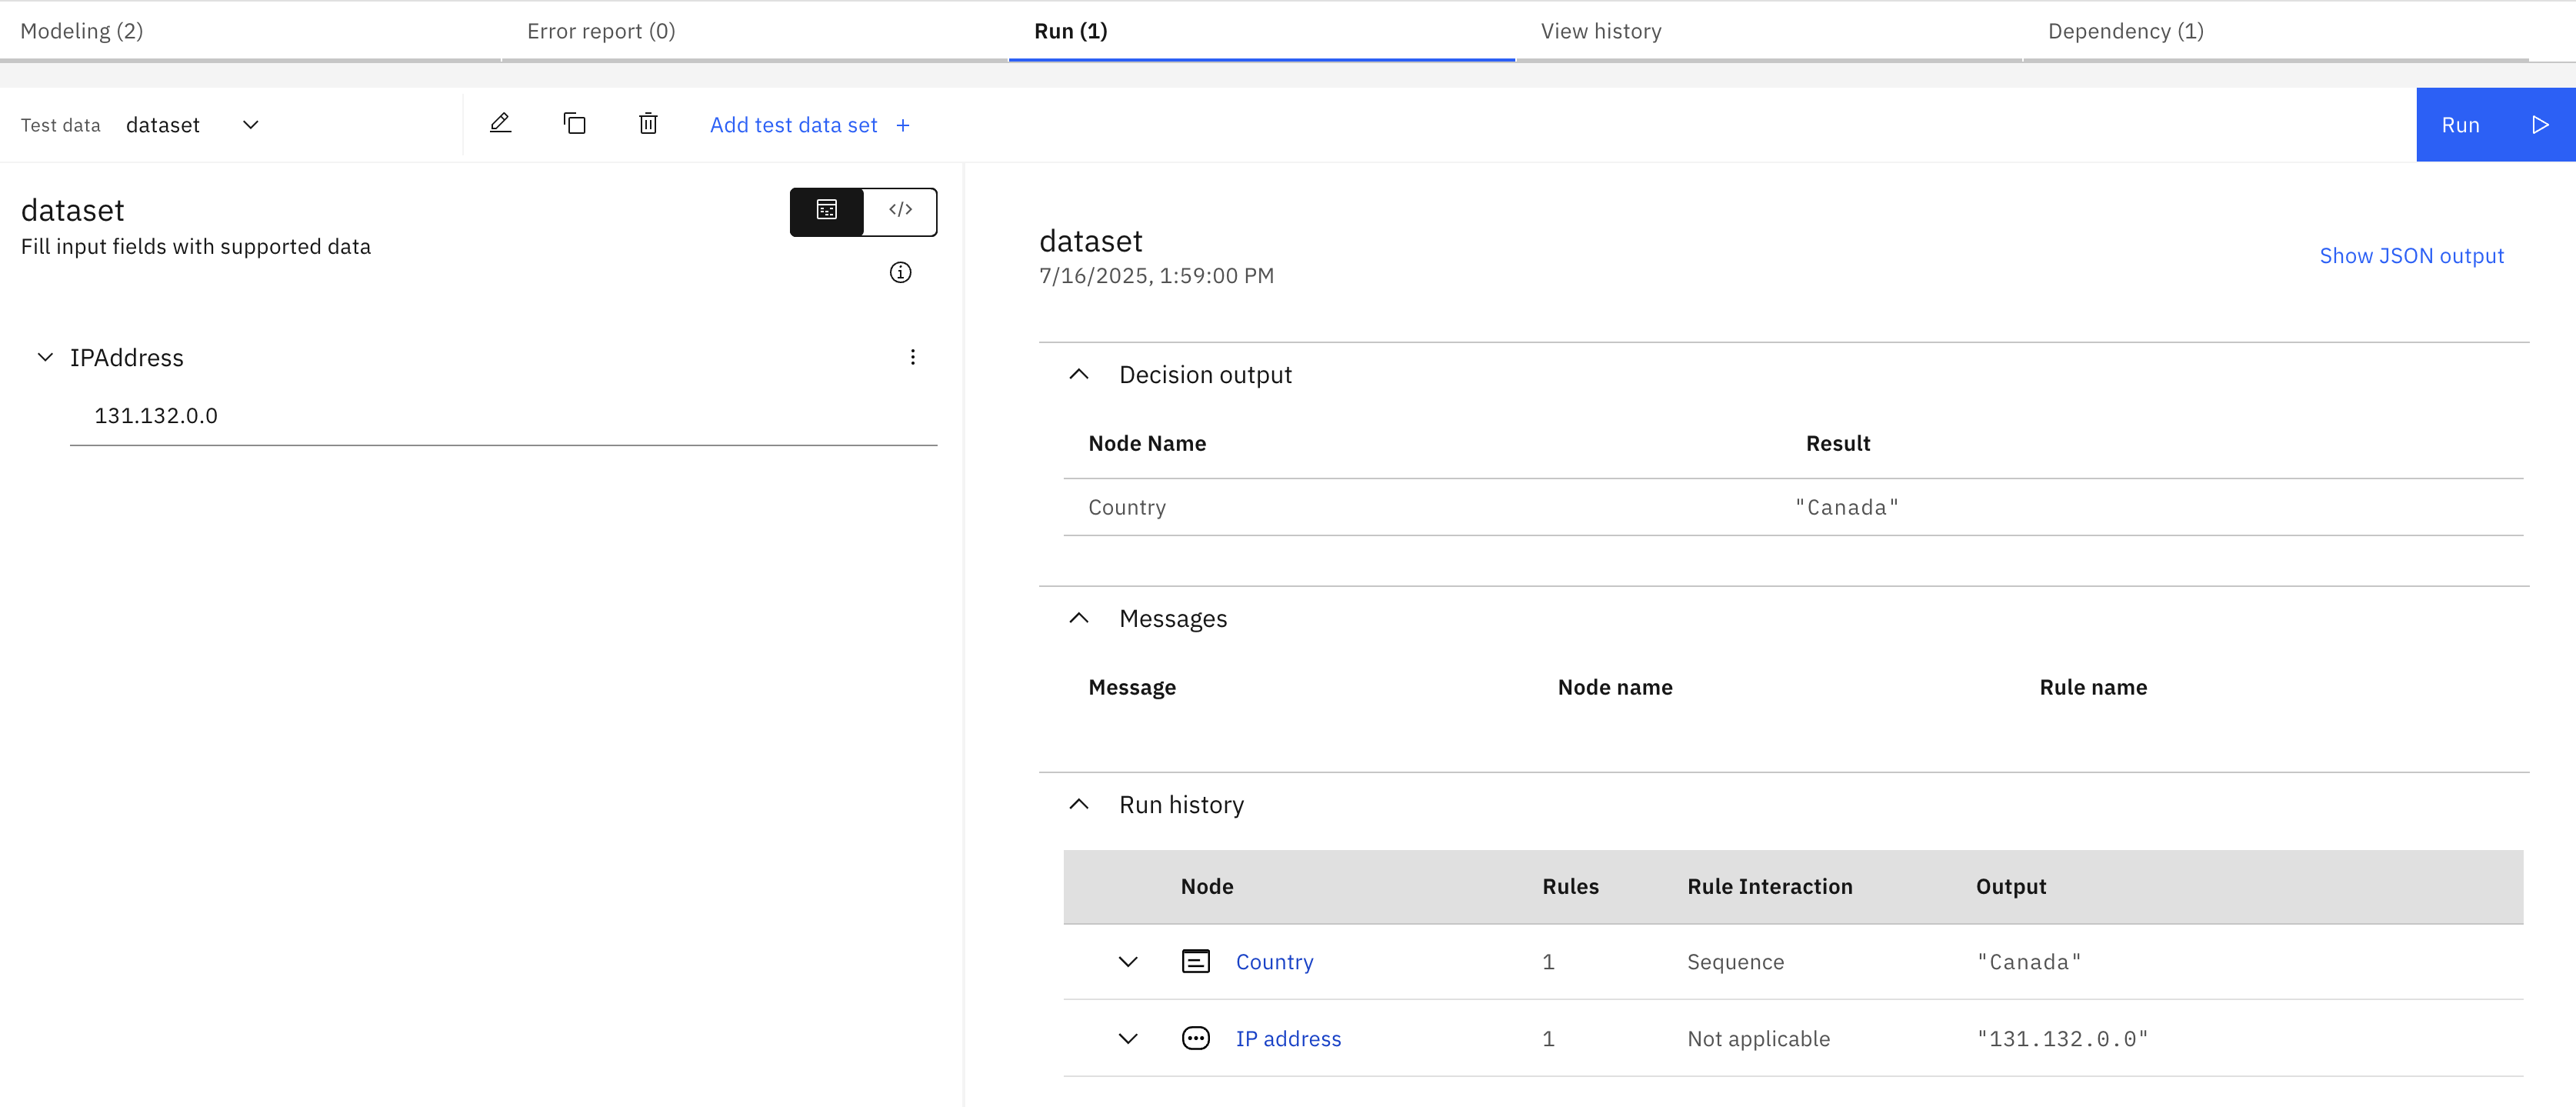Select the Run (1) tab
Viewport: 2576px width, 1107px height.
[1262, 31]
